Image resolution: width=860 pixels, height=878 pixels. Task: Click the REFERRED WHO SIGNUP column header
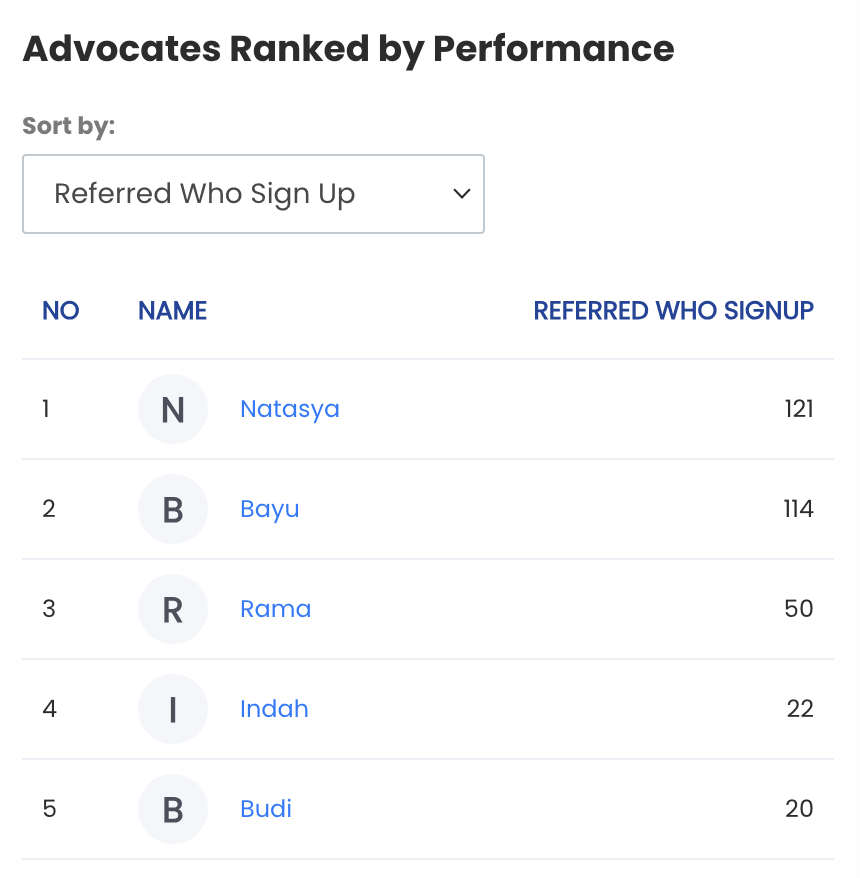[x=674, y=311]
